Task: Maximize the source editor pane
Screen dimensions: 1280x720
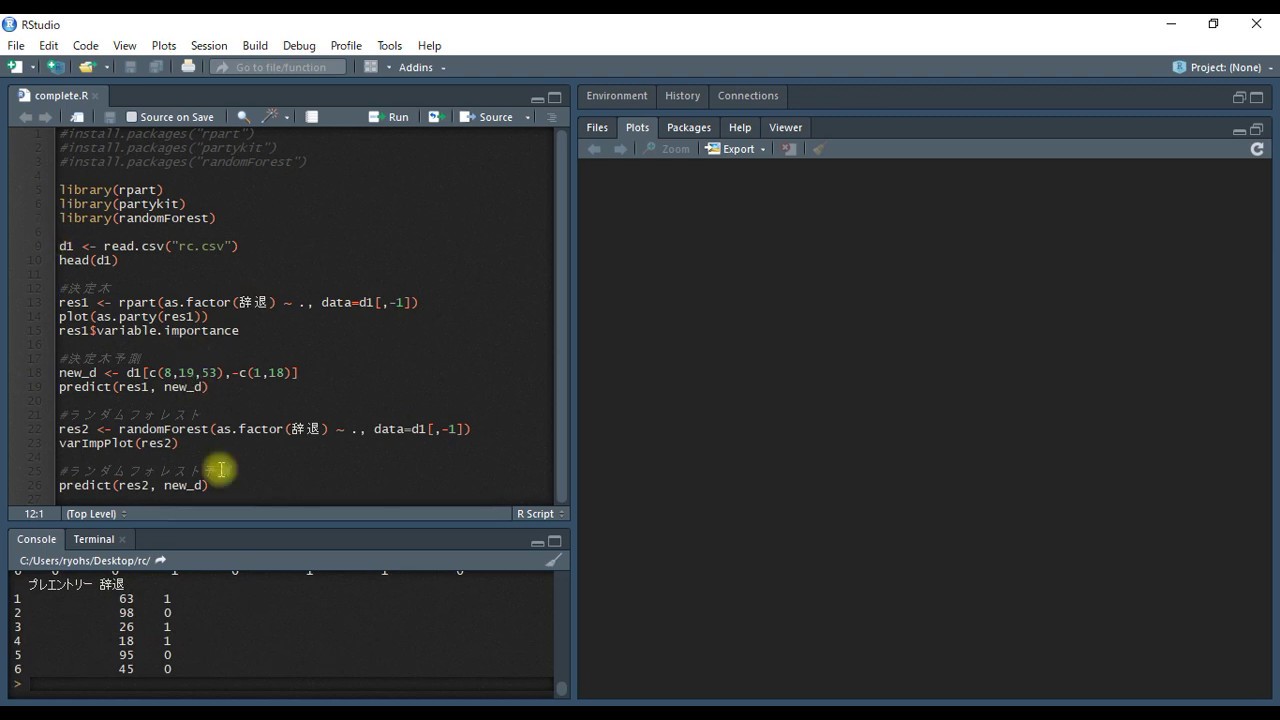Action: tap(555, 97)
